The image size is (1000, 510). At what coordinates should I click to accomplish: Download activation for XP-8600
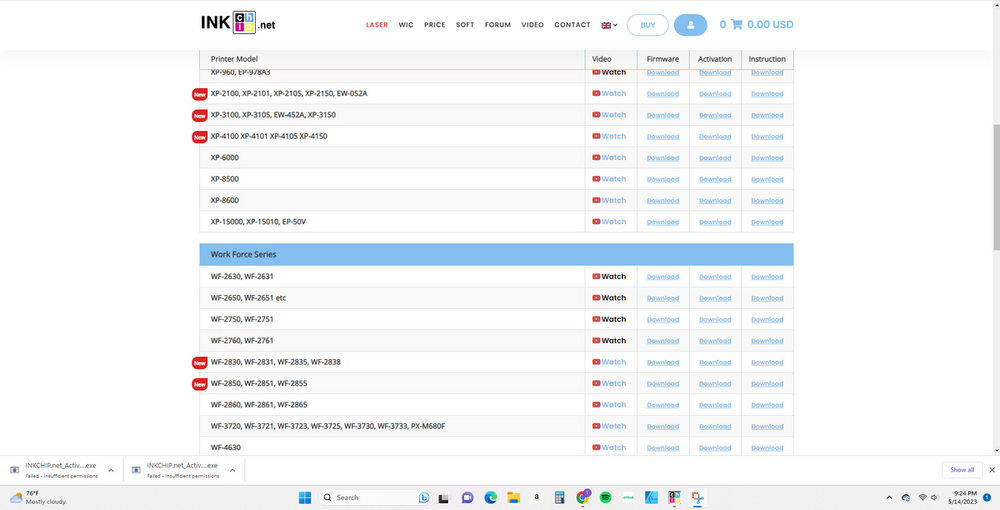pos(715,201)
